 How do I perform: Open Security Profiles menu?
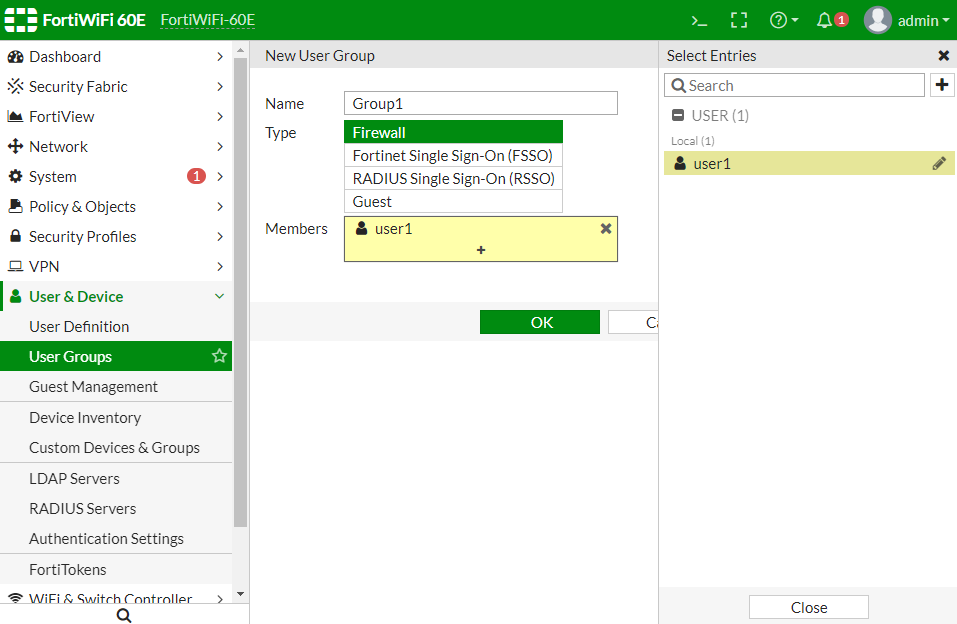[x=116, y=236]
